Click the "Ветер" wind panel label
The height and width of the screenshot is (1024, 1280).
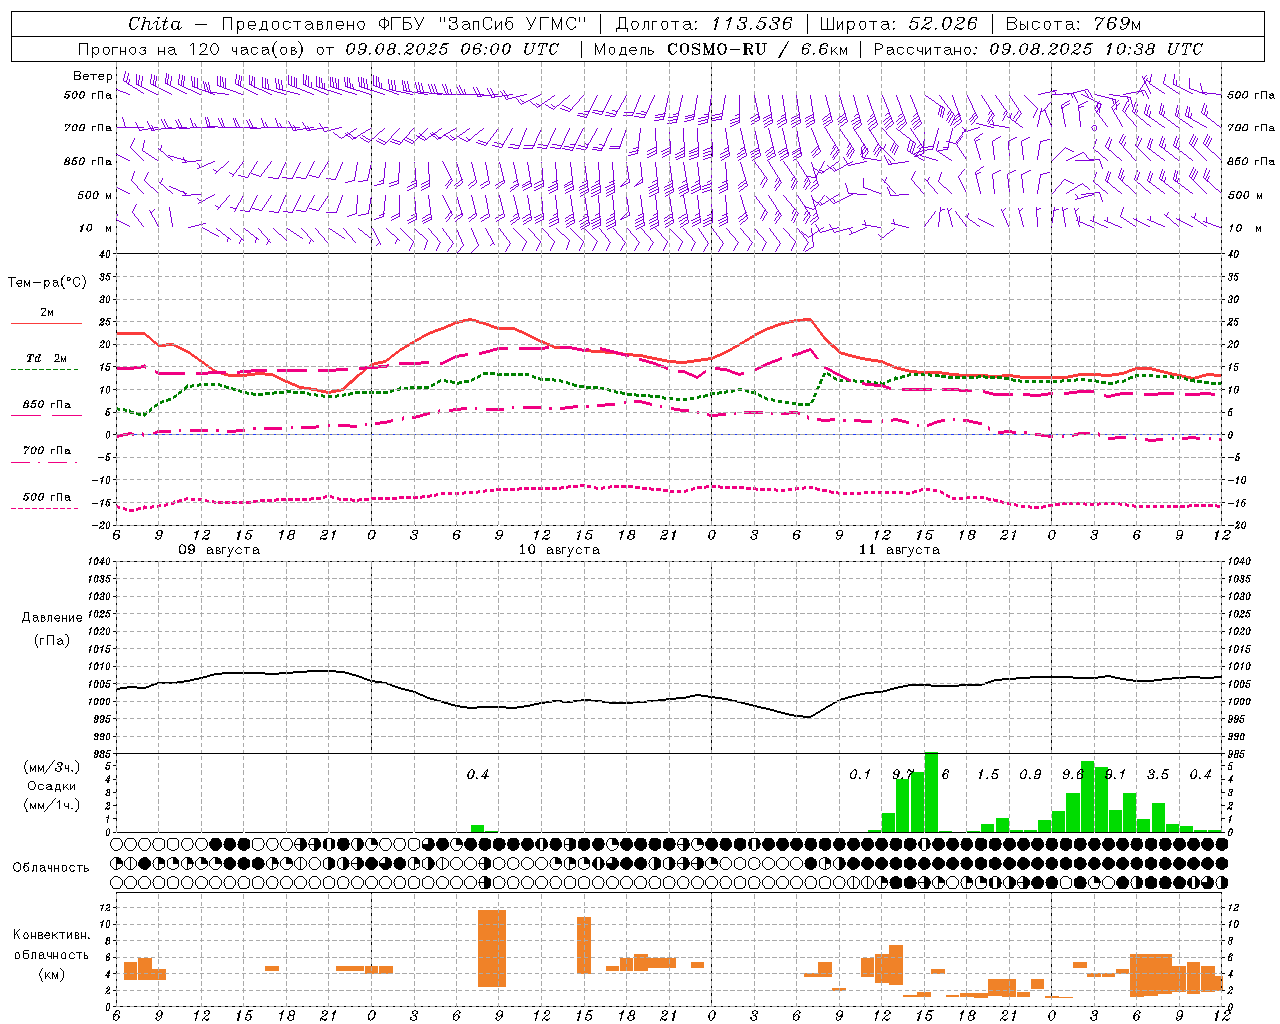coord(92,76)
